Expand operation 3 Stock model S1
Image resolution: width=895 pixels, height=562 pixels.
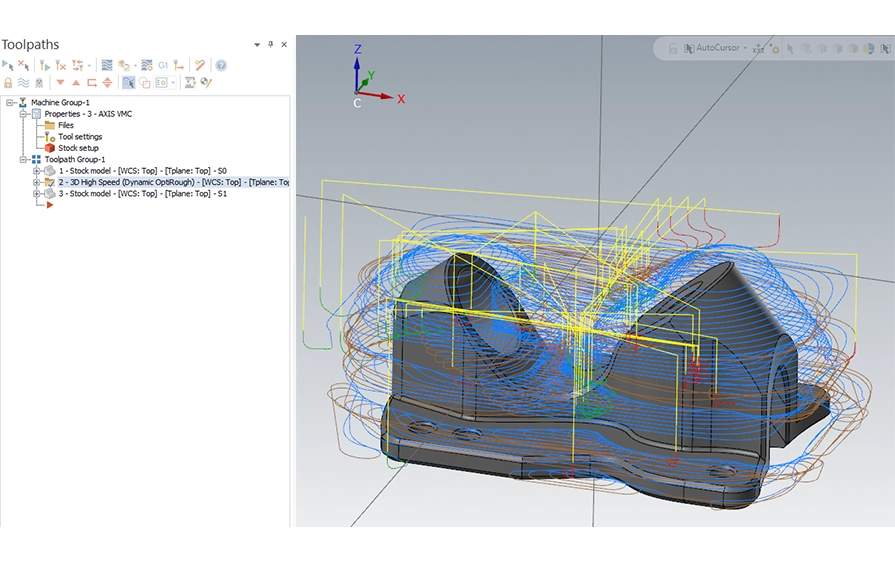click(x=37, y=194)
